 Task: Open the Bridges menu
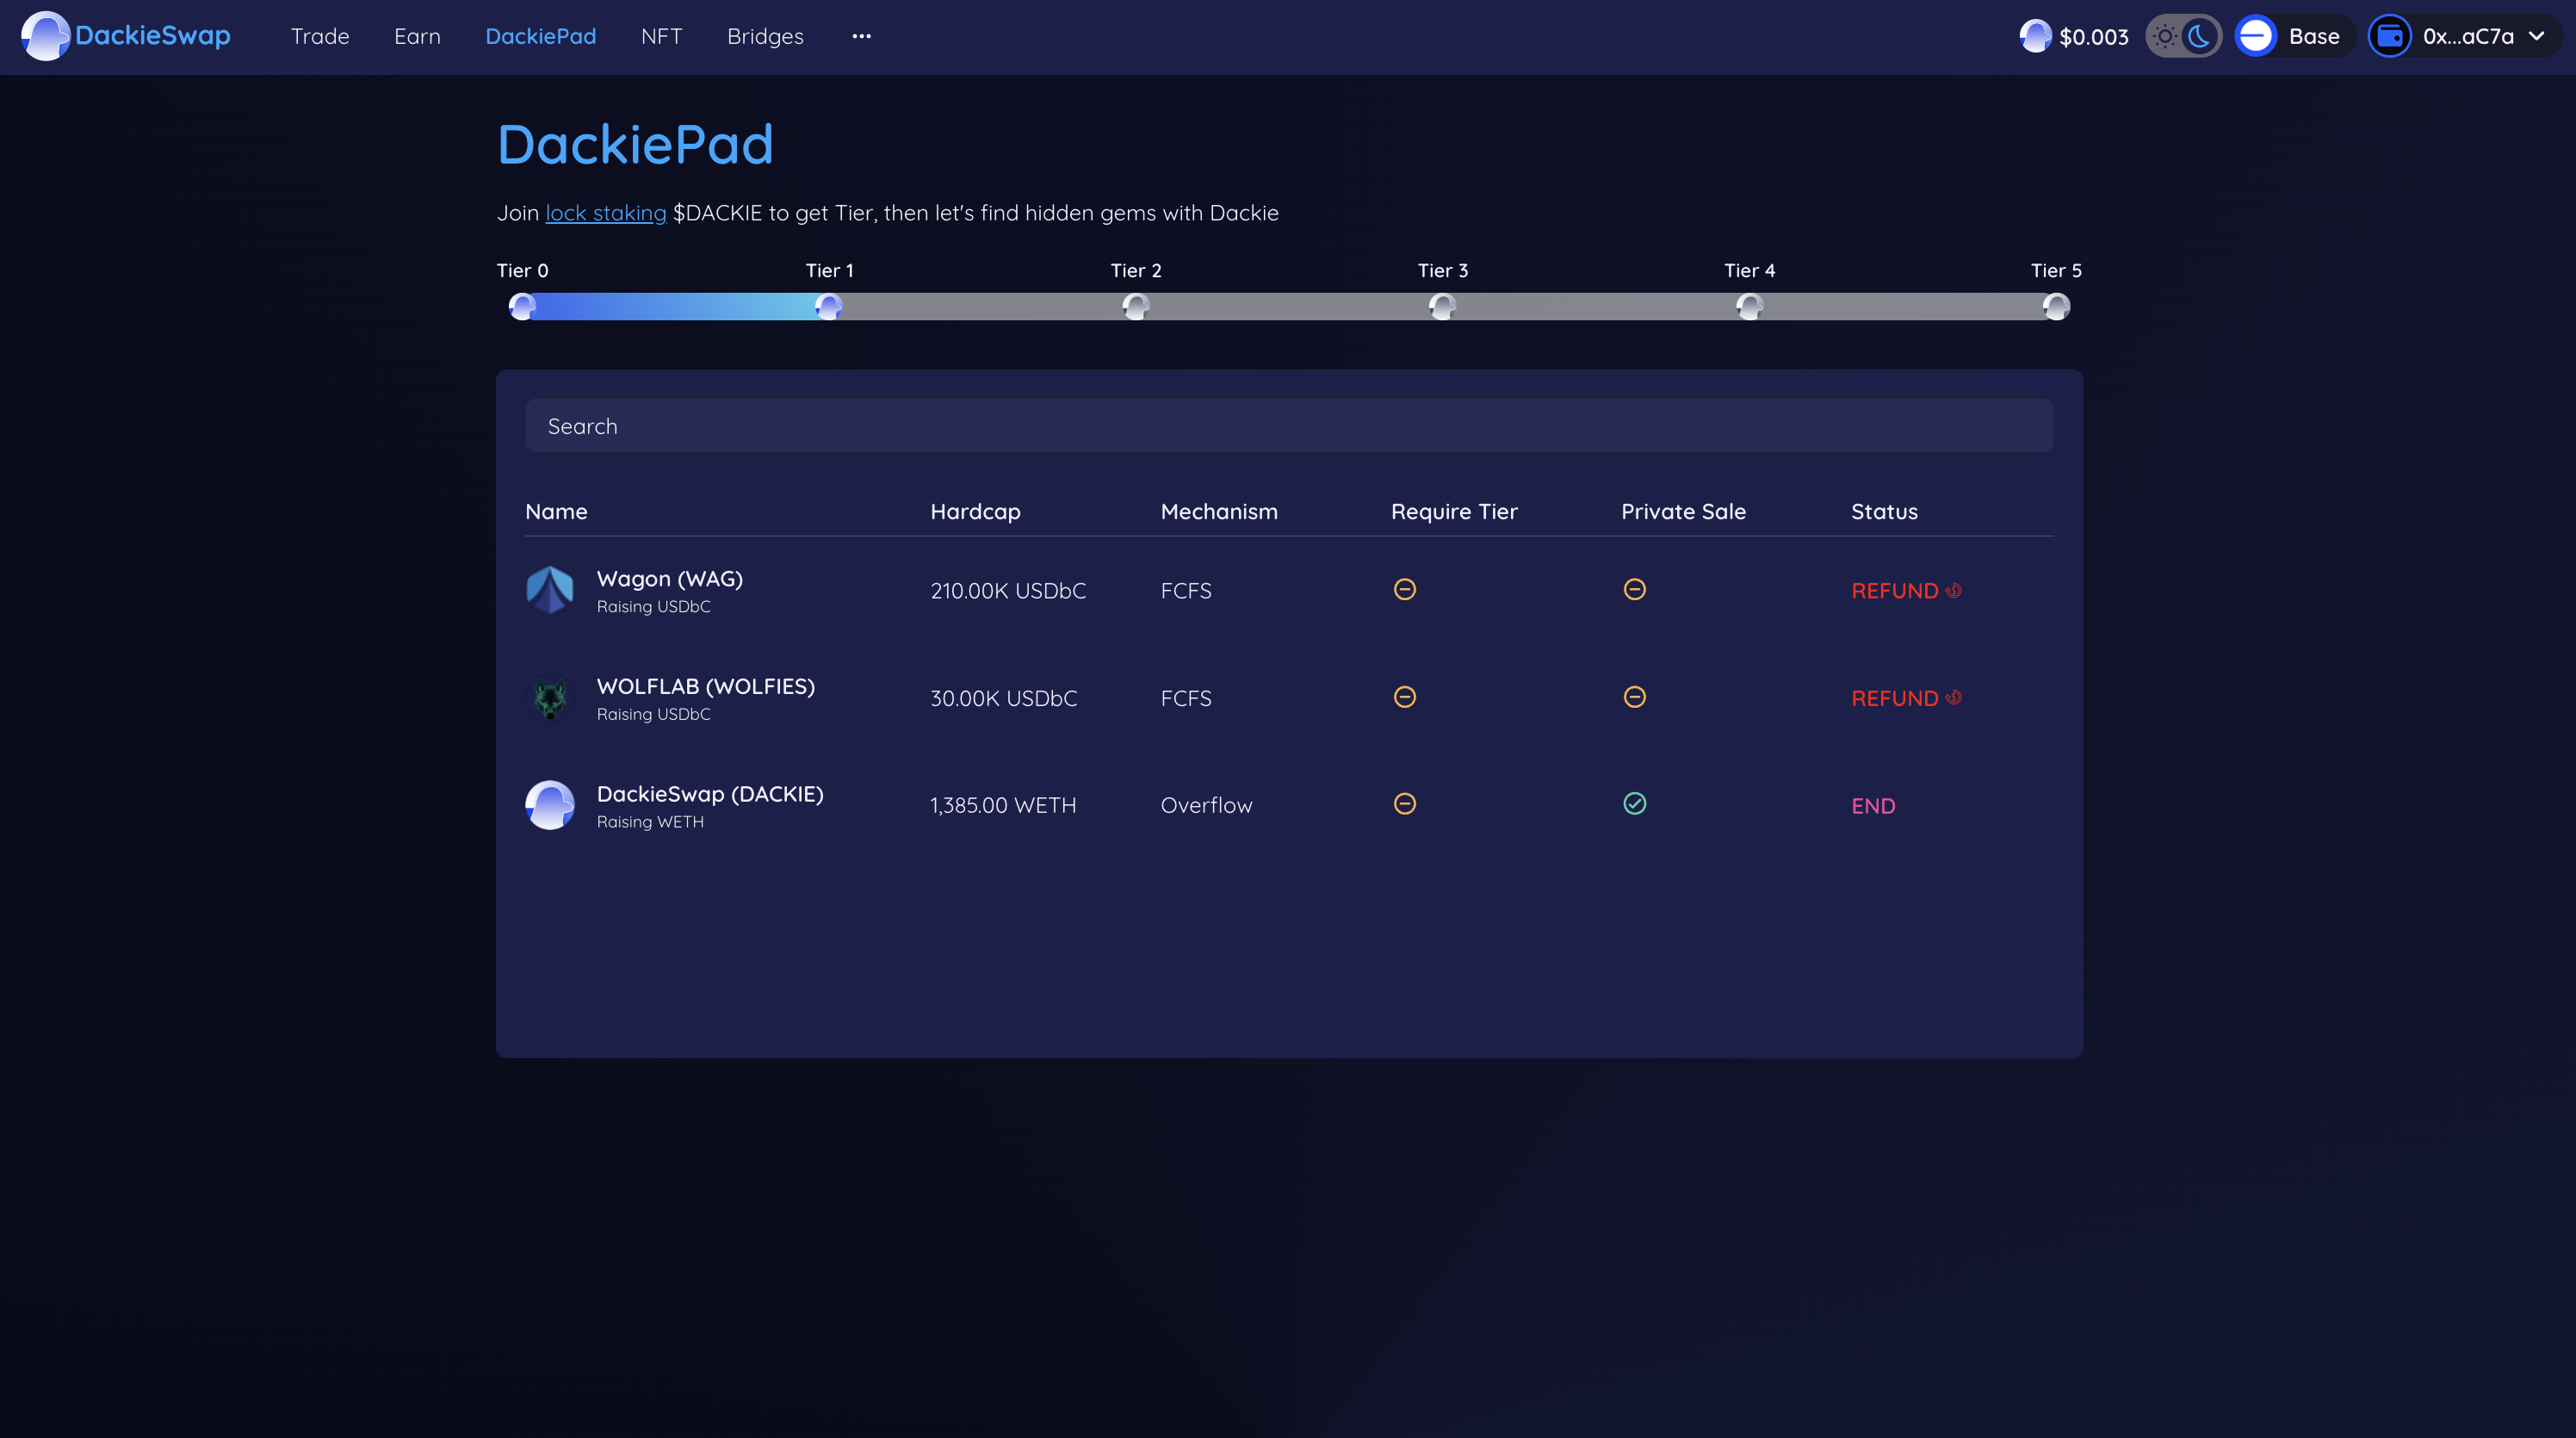coord(765,36)
